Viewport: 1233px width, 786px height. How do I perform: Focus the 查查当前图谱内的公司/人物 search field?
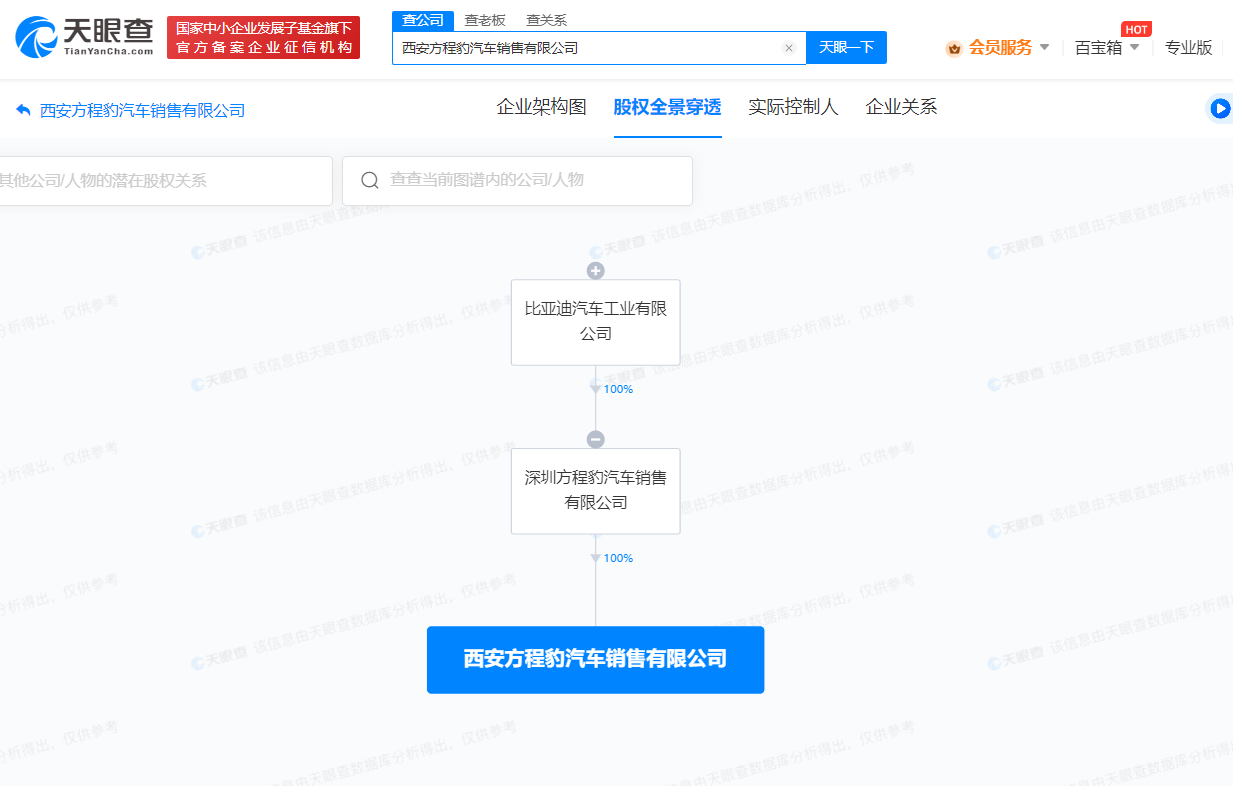click(x=517, y=181)
